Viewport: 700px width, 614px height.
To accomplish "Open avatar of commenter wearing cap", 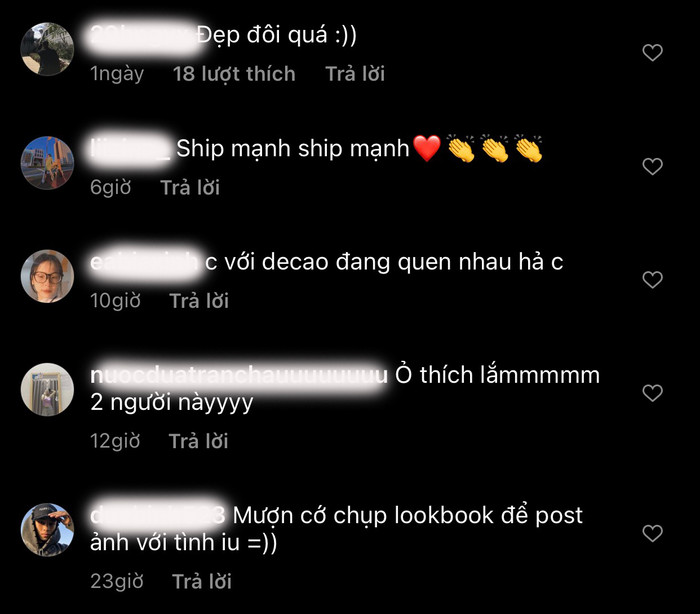I will (x=47, y=530).
